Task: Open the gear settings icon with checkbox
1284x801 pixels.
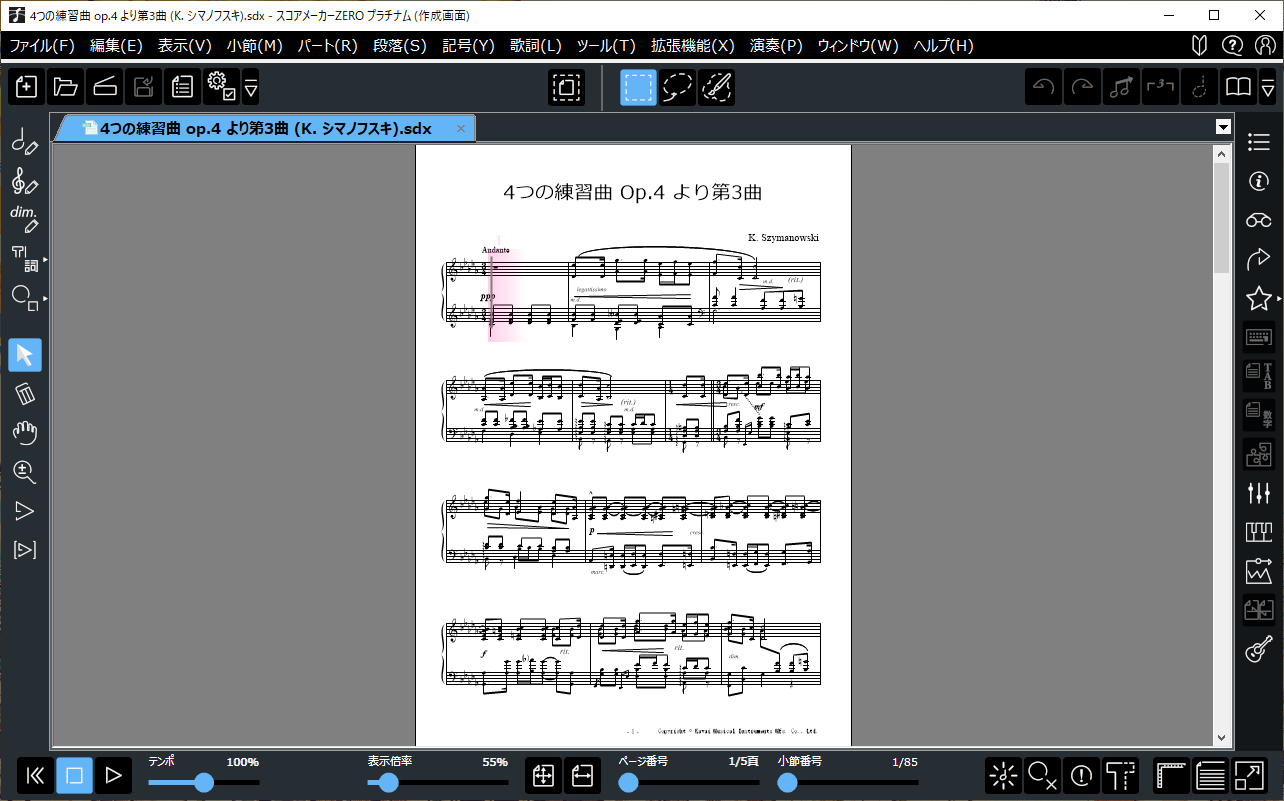Action: tap(221, 88)
